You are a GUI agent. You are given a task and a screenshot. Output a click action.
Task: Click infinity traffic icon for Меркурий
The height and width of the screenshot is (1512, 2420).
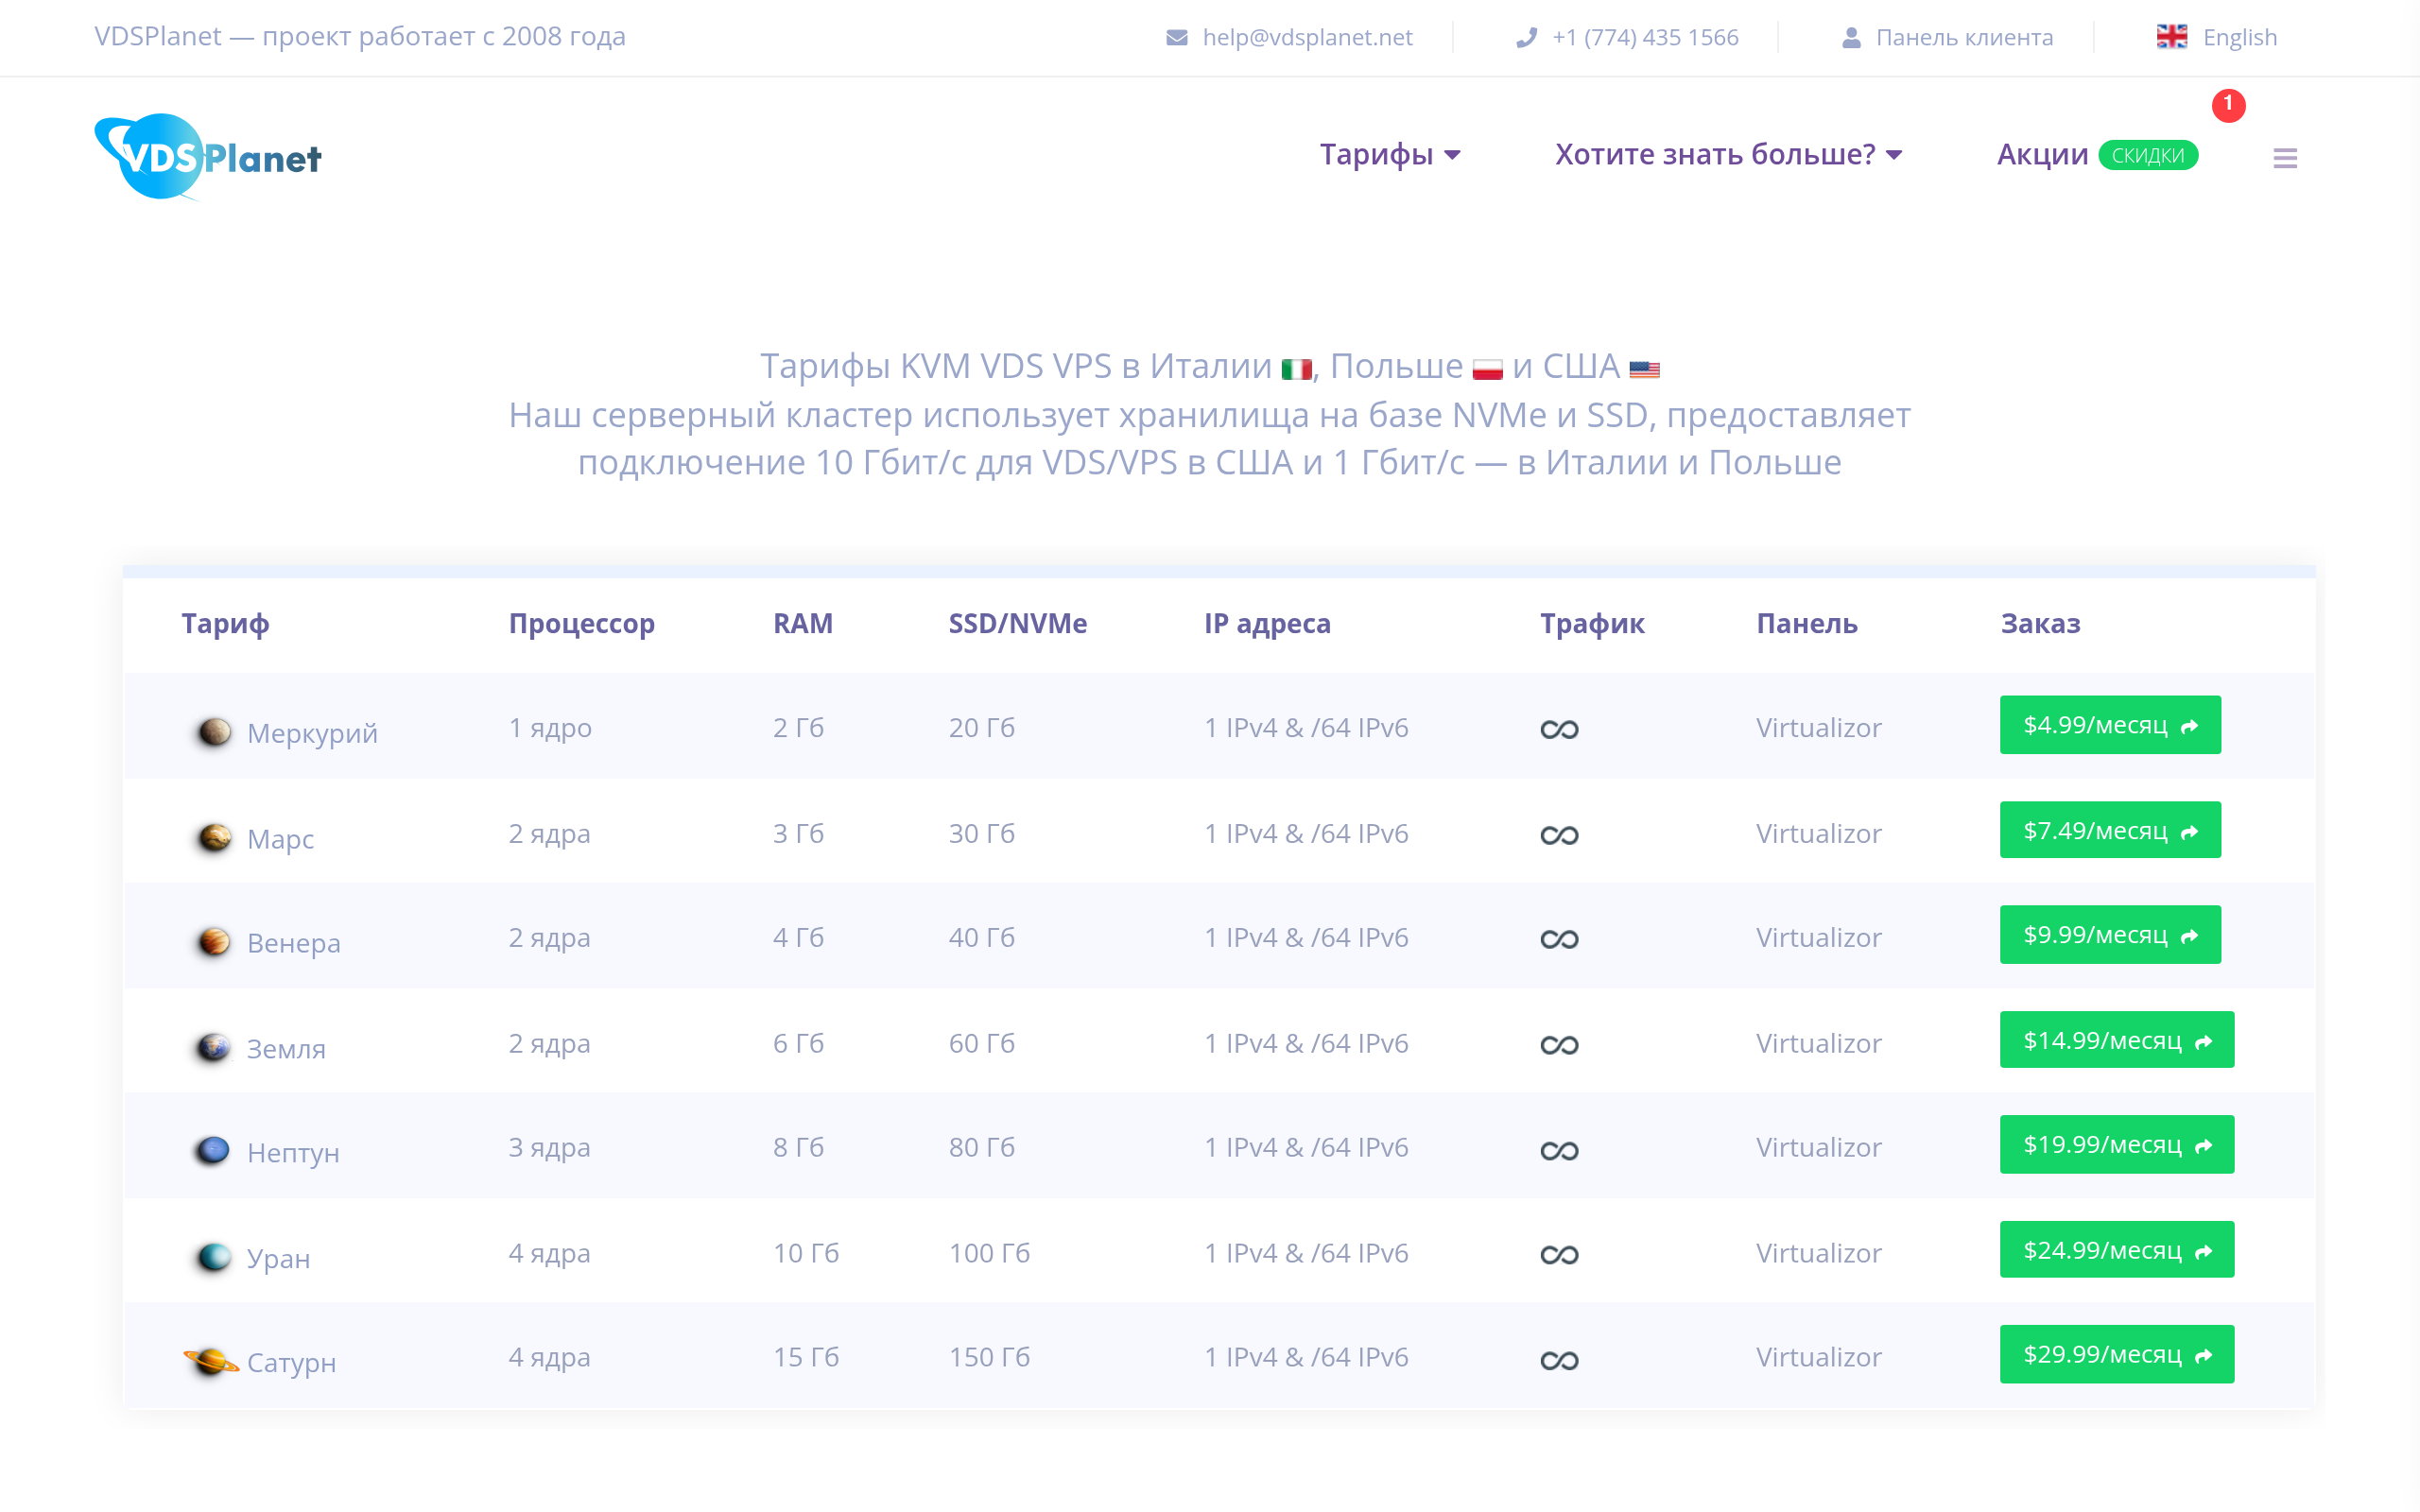pyautogui.click(x=1559, y=730)
